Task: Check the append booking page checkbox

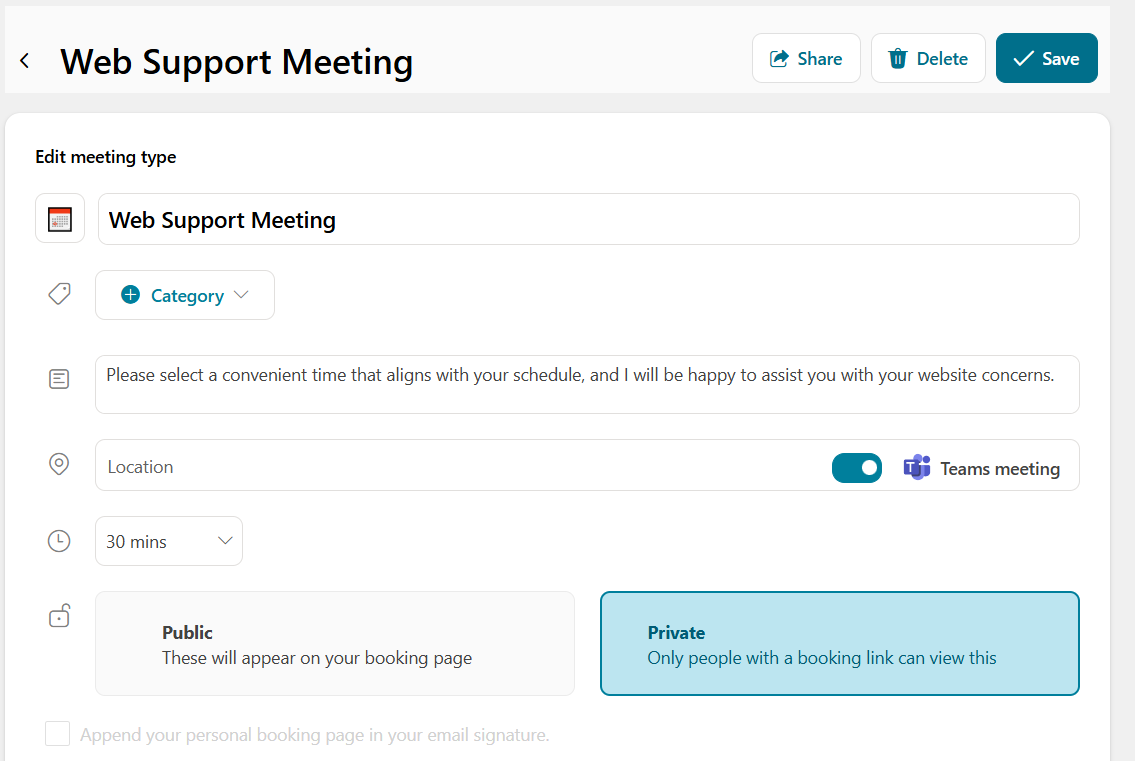Action: [x=58, y=734]
